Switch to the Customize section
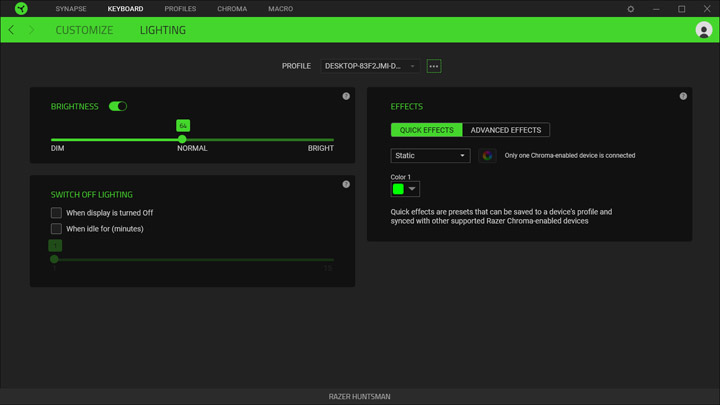 [x=84, y=30]
